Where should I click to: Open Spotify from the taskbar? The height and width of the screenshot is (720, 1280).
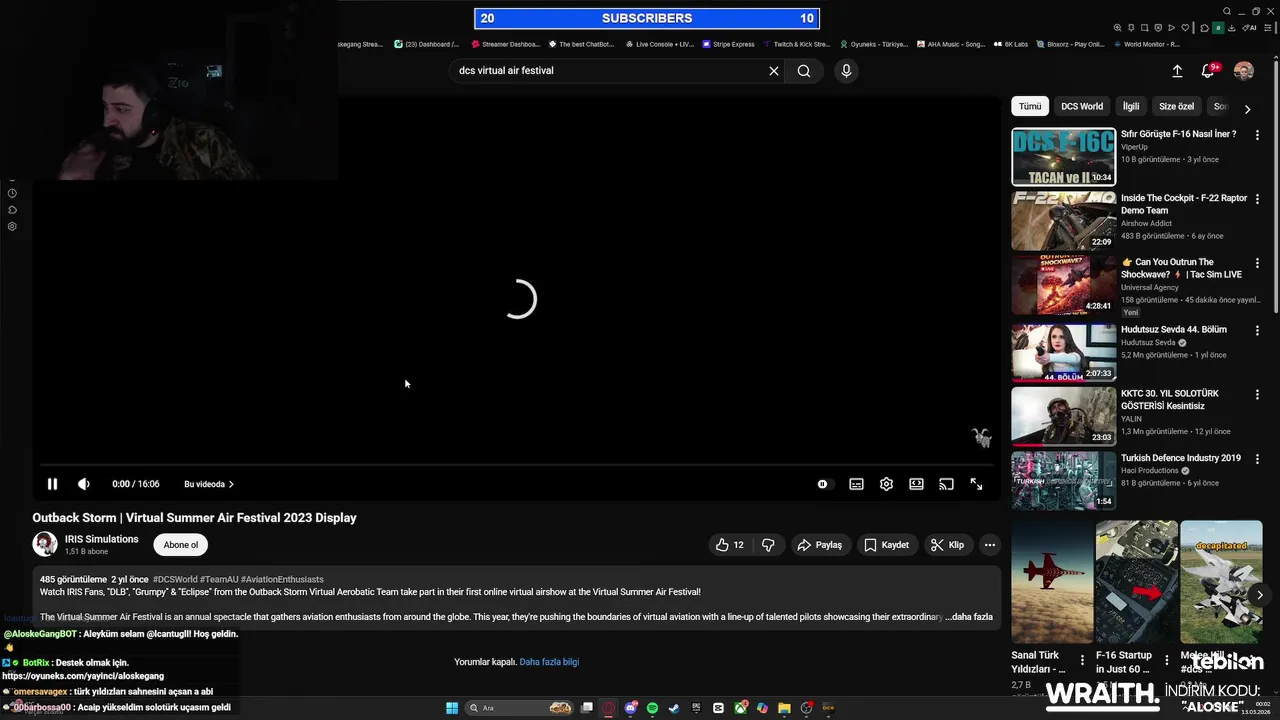(x=652, y=708)
